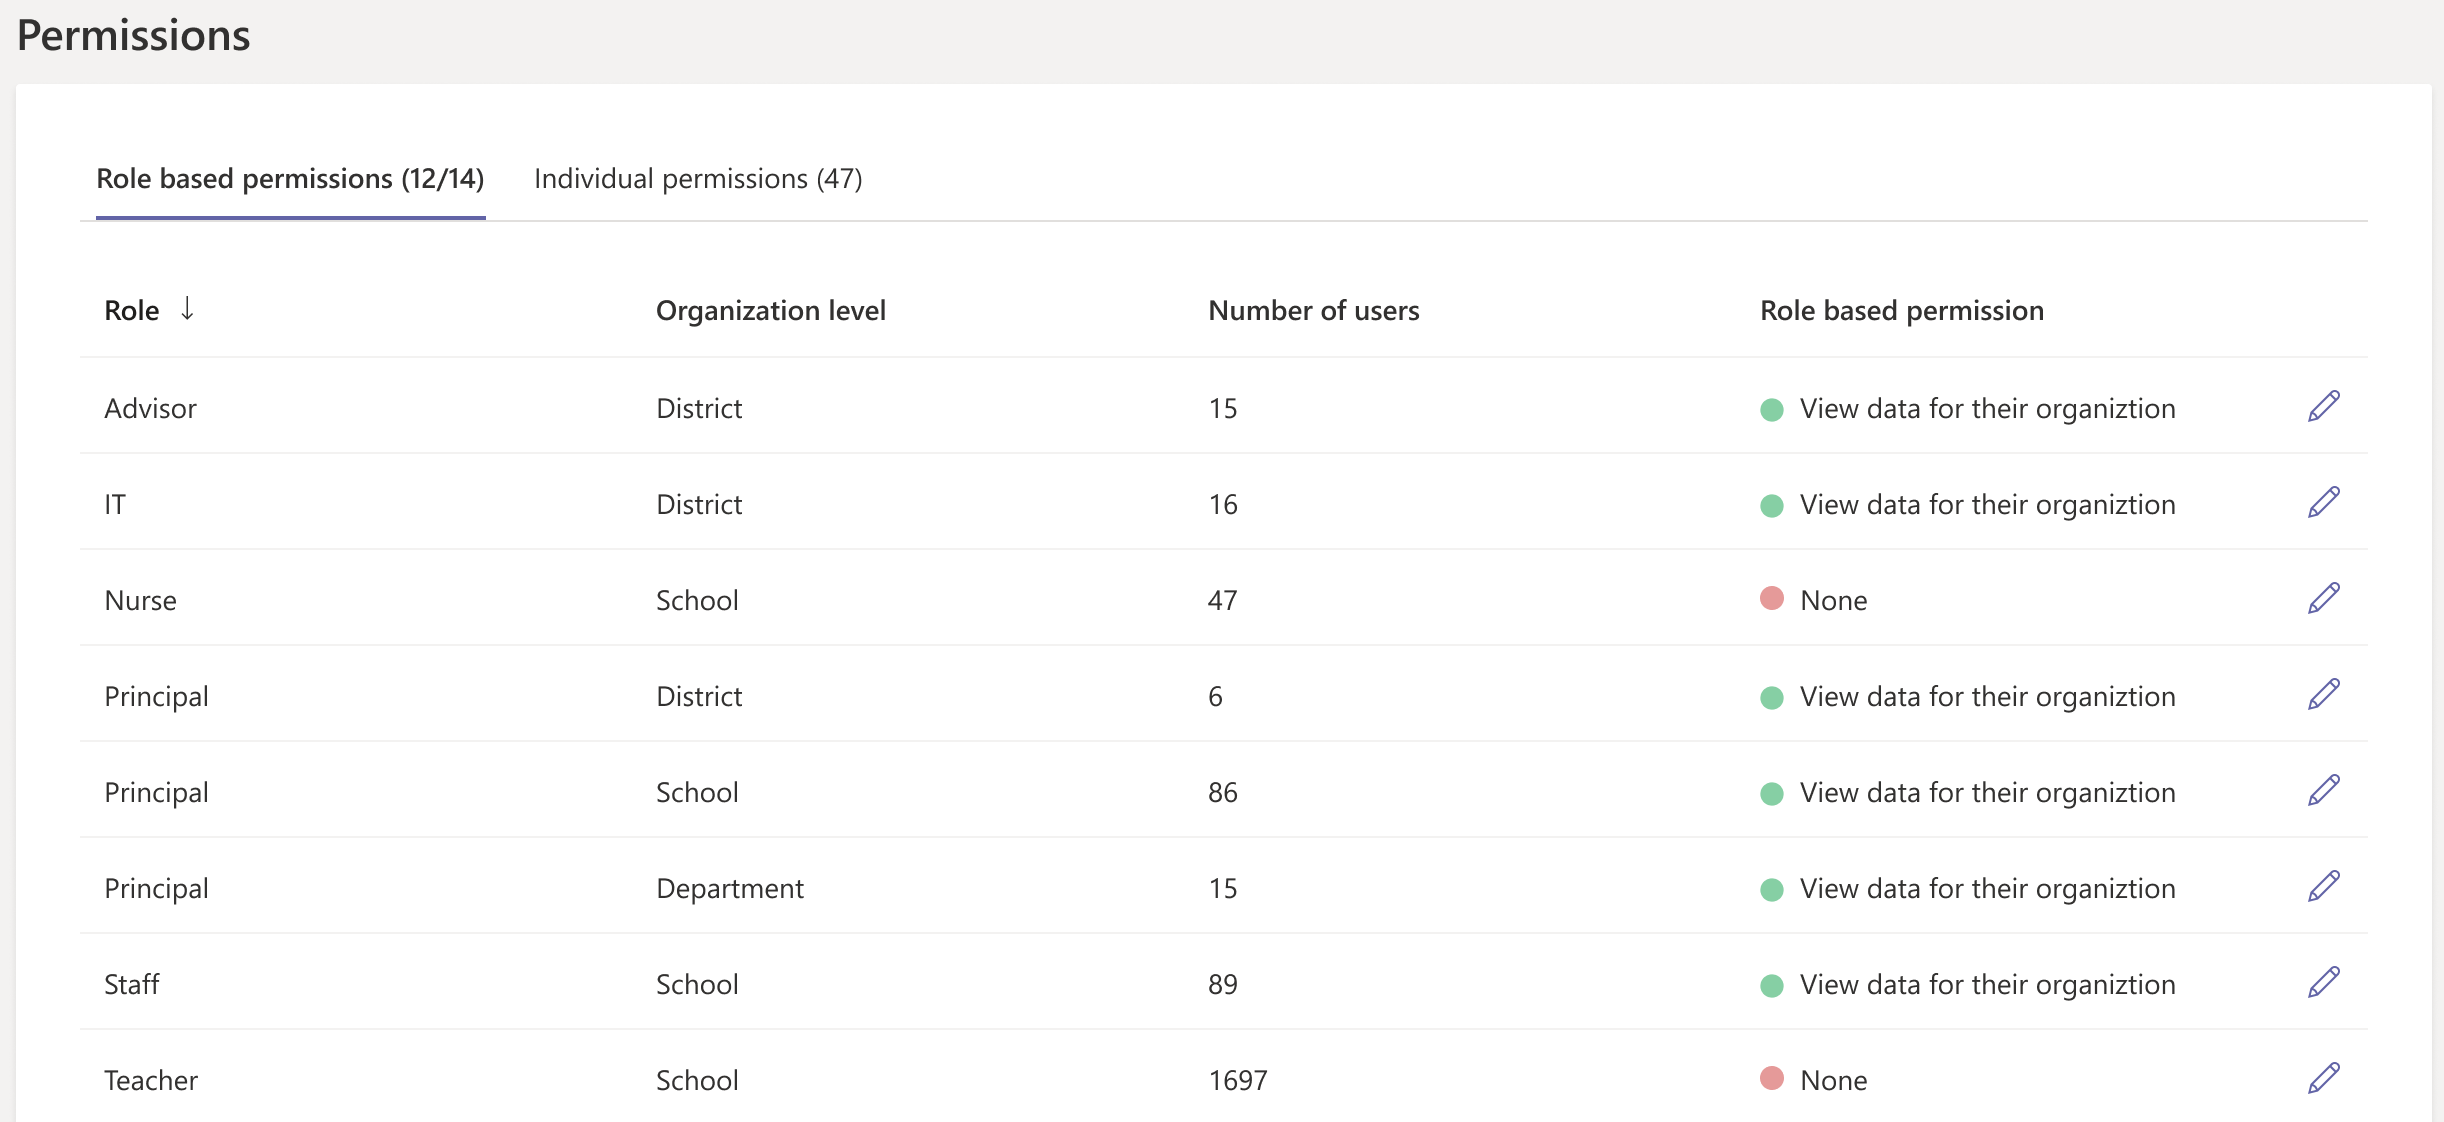Click the Department organization level cell
Screen dimensions: 2444x1122
(x=730, y=889)
